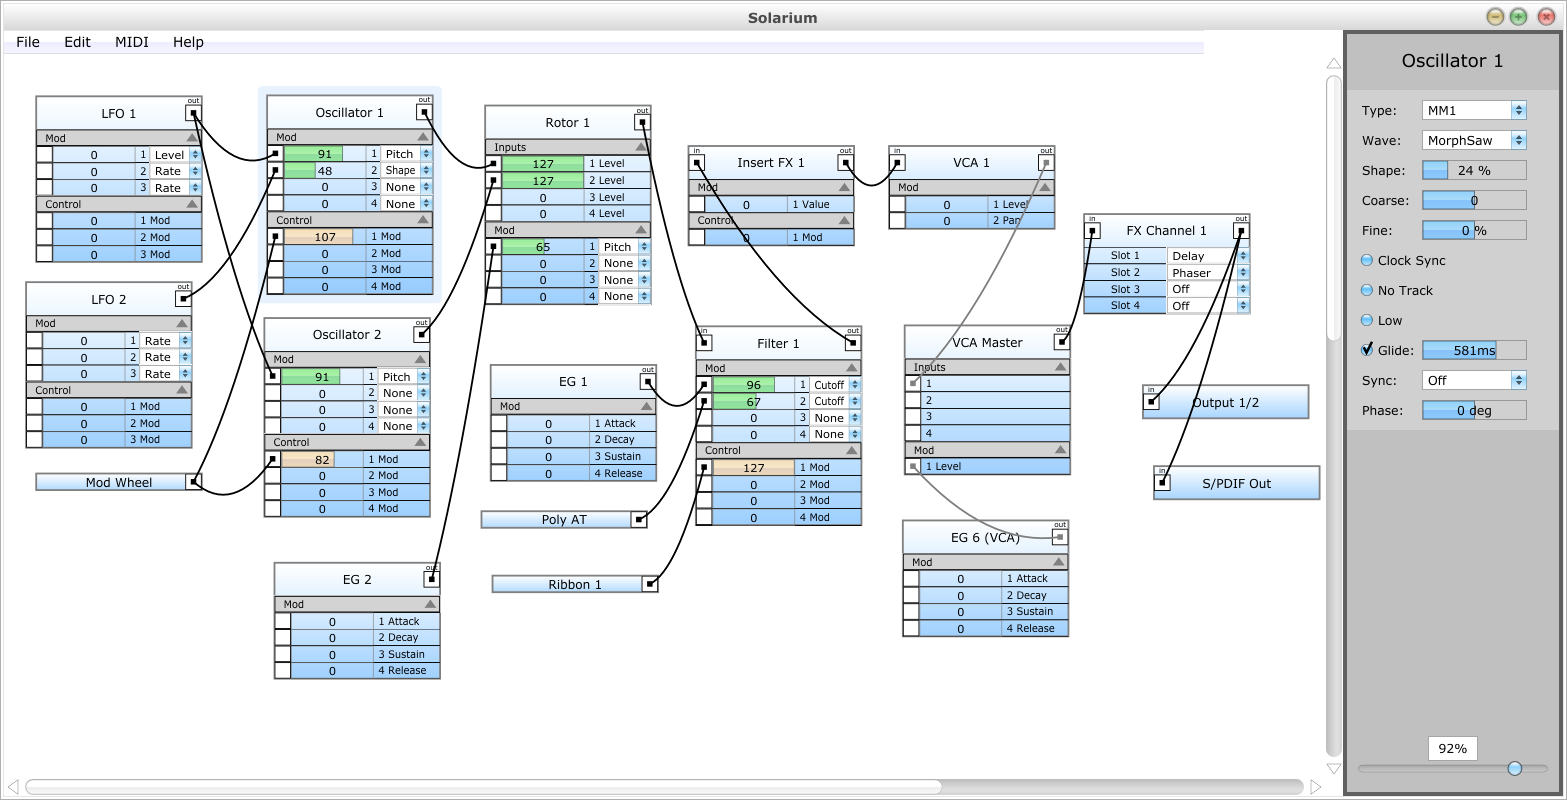Click the LFO 2 out port
This screenshot has width=1567, height=800.
184,299
